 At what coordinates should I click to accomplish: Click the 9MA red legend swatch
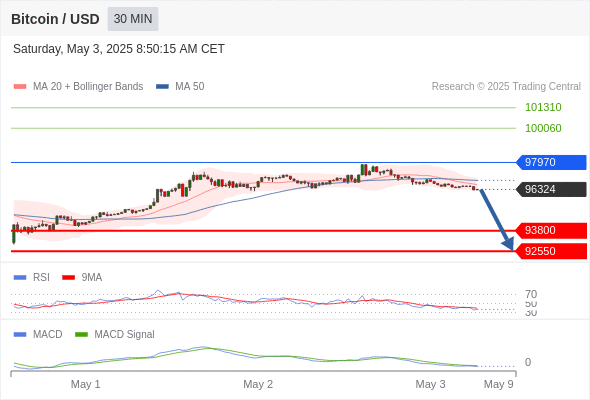(x=68, y=278)
